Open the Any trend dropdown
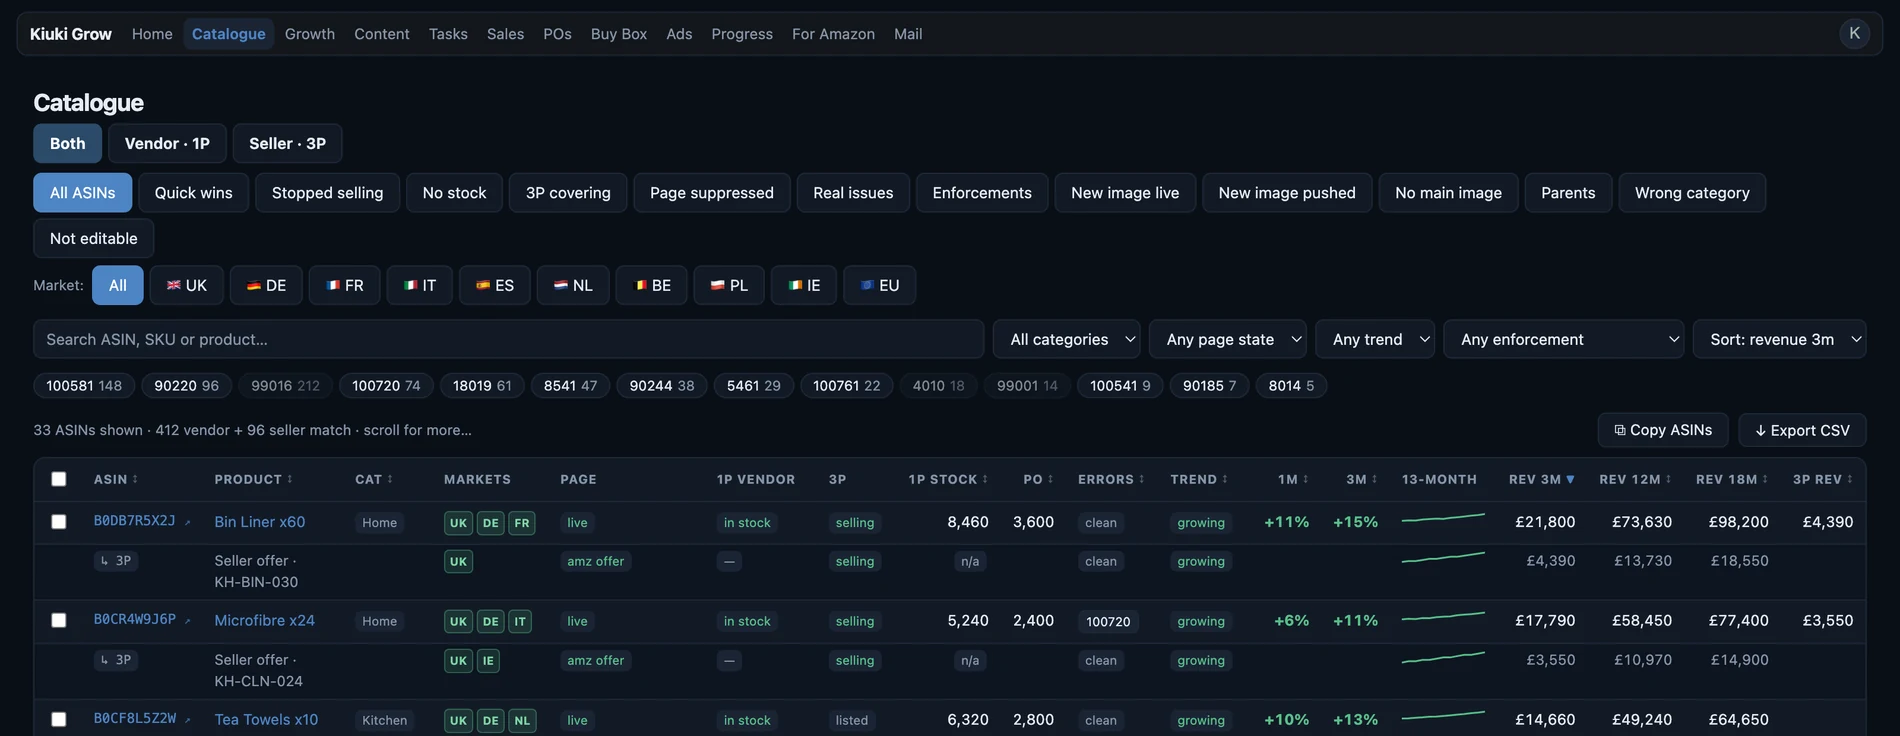 coord(1375,339)
